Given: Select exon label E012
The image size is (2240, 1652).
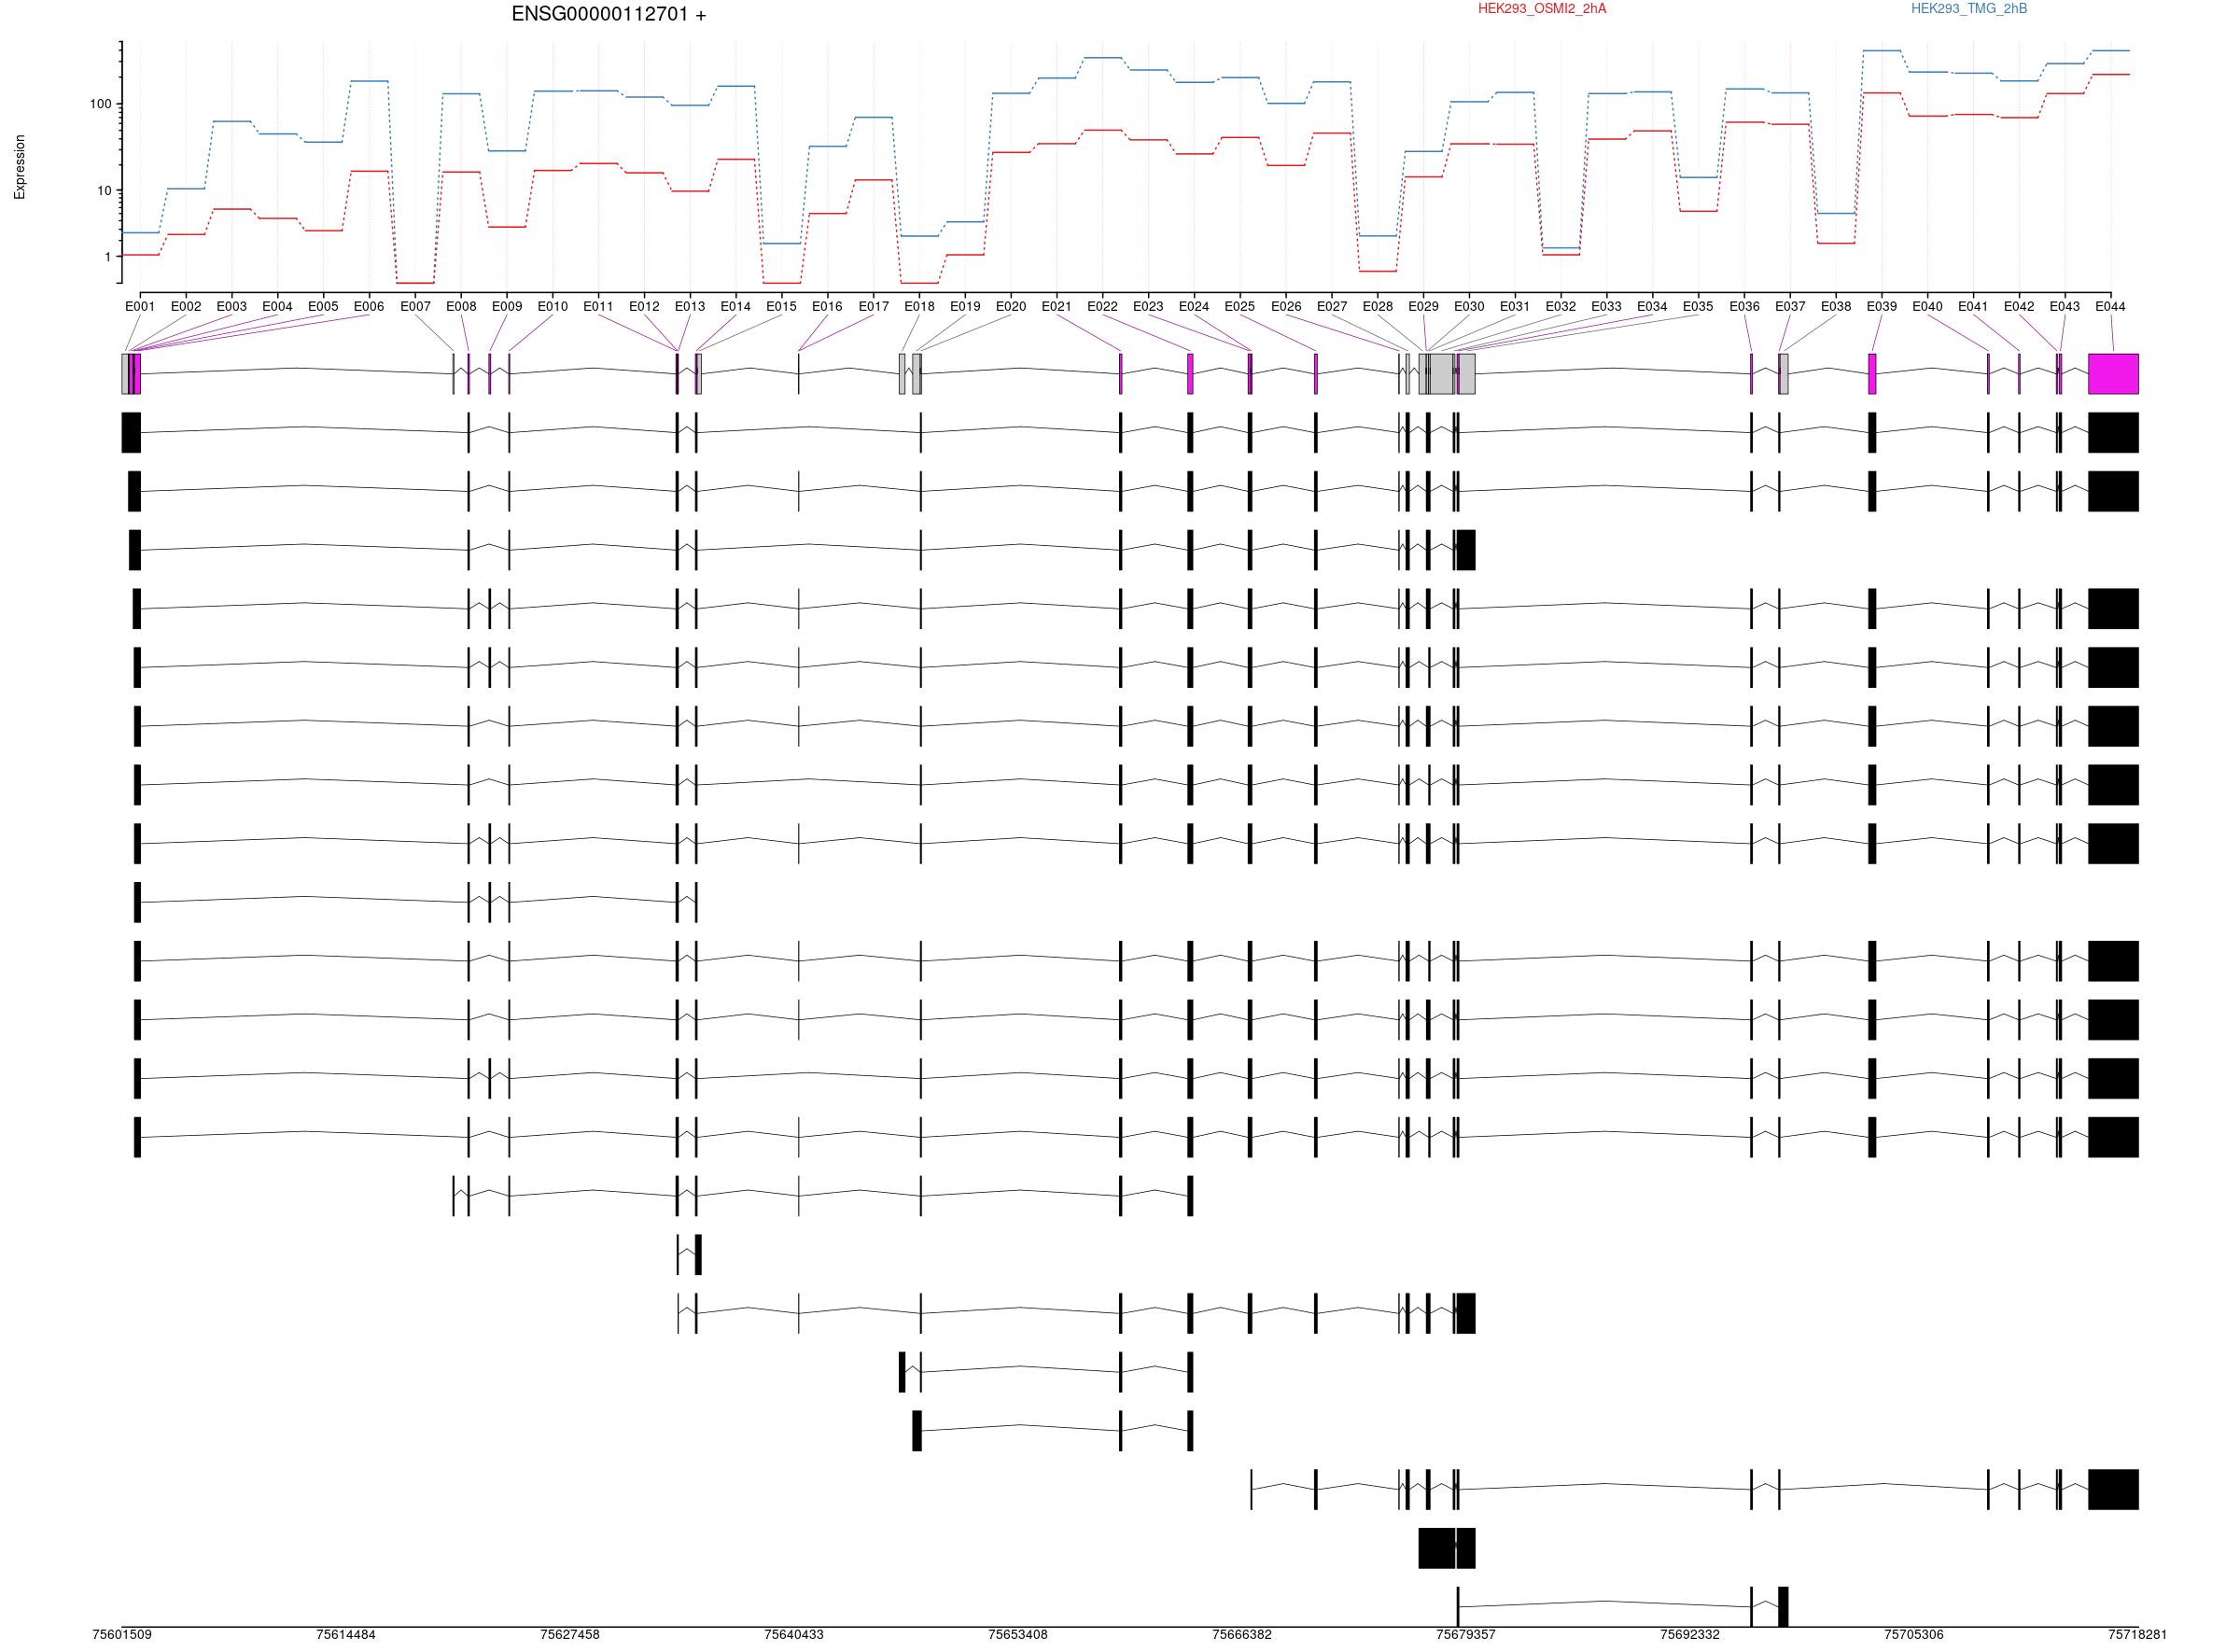Looking at the screenshot, I should [644, 307].
